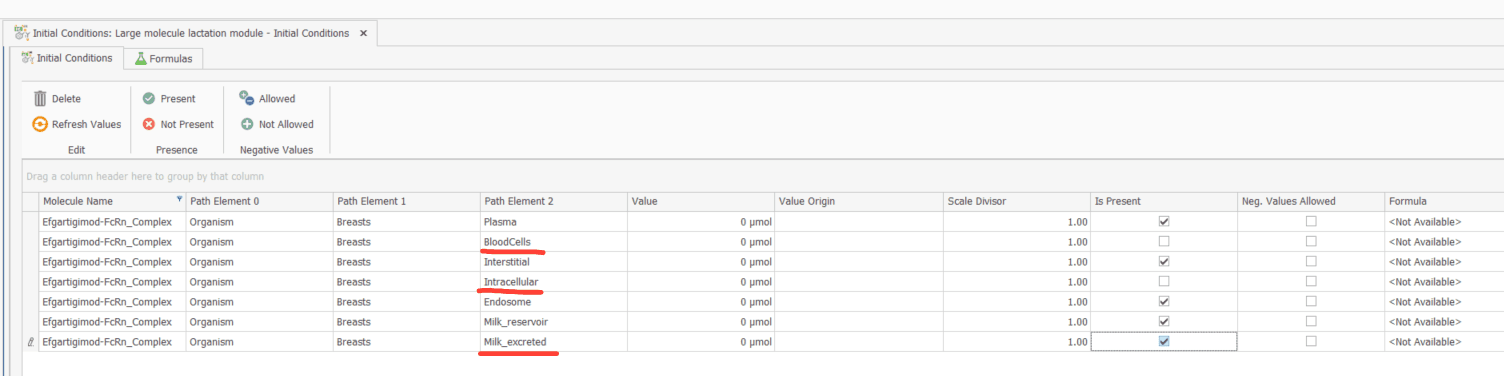Click the Allowed plus-minus icon
1504x376 pixels.
[247, 98]
